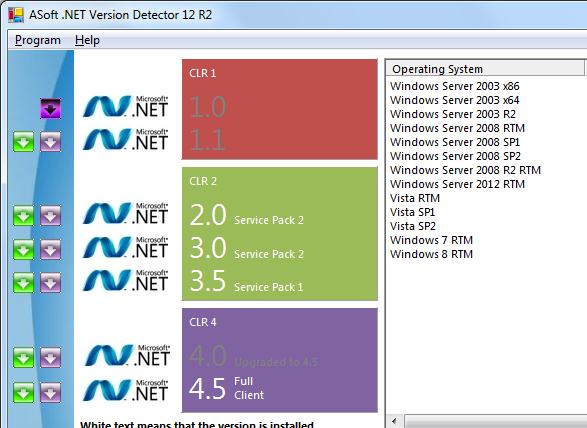
Task: Click the greyed-out 1.1 version number
Action: click(x=207, y=140)
